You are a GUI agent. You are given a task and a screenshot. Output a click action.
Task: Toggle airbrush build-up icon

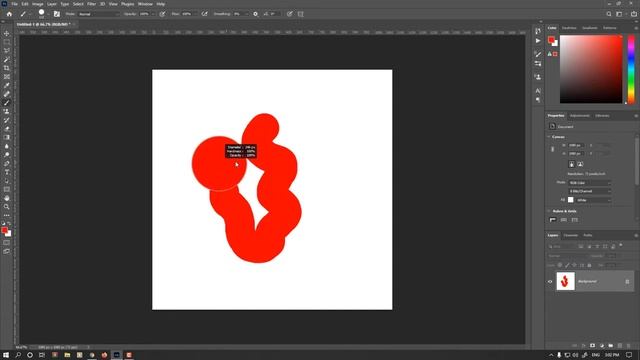[204, 14]
